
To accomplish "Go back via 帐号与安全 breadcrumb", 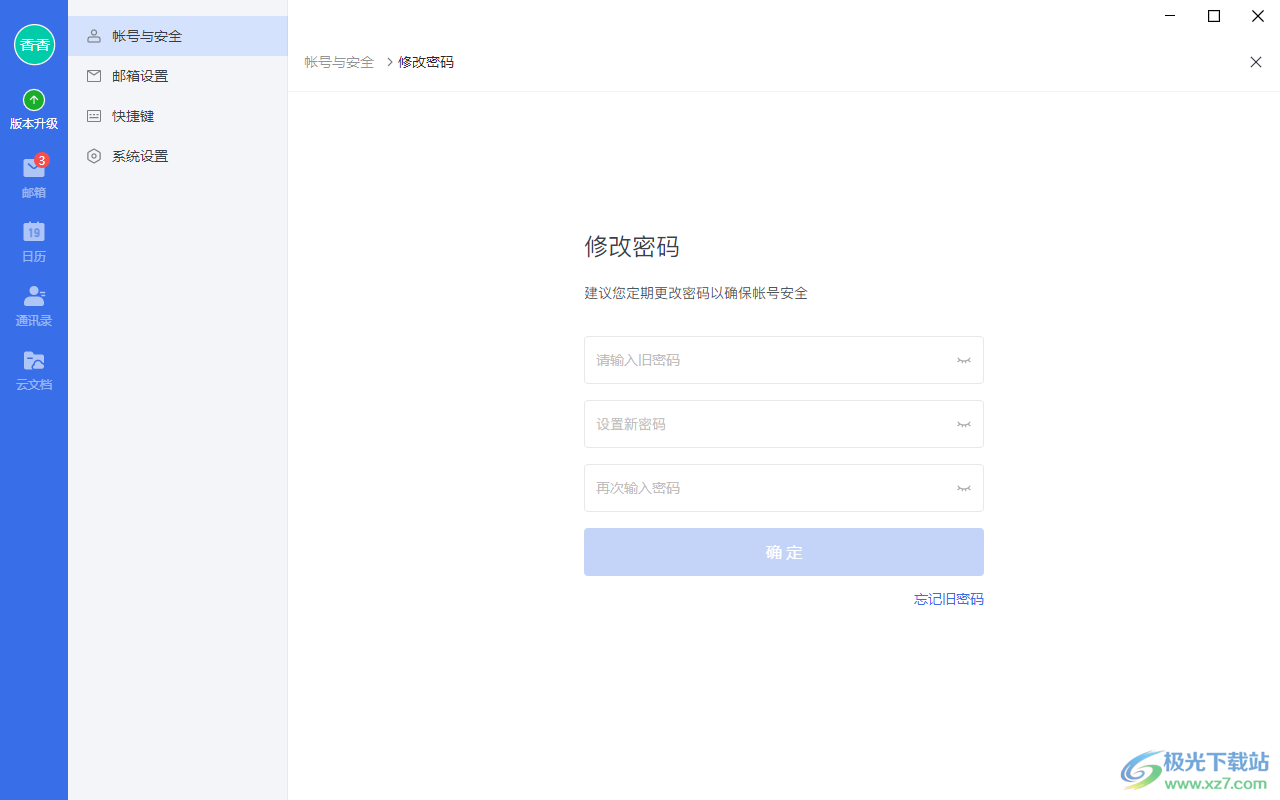I will [x=339, y=62].
